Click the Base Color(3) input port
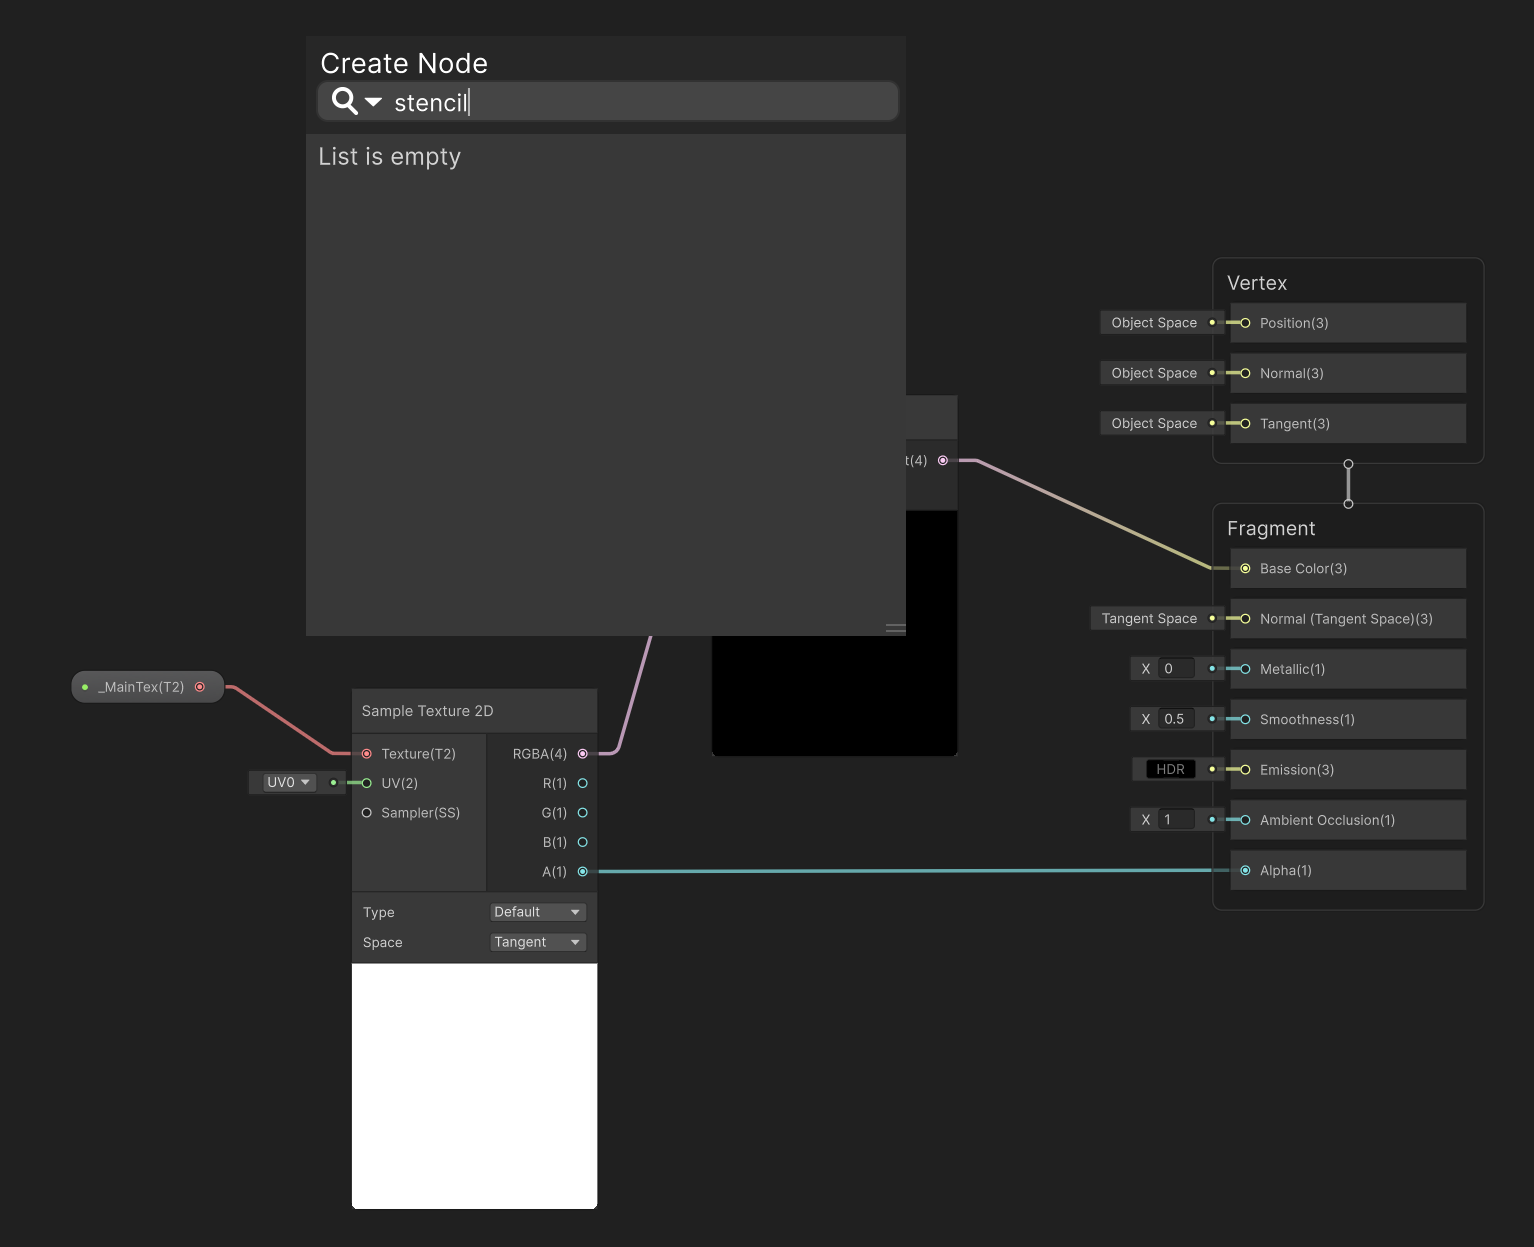This screenshot has height=1247, width=1534. coord(1245,569)
